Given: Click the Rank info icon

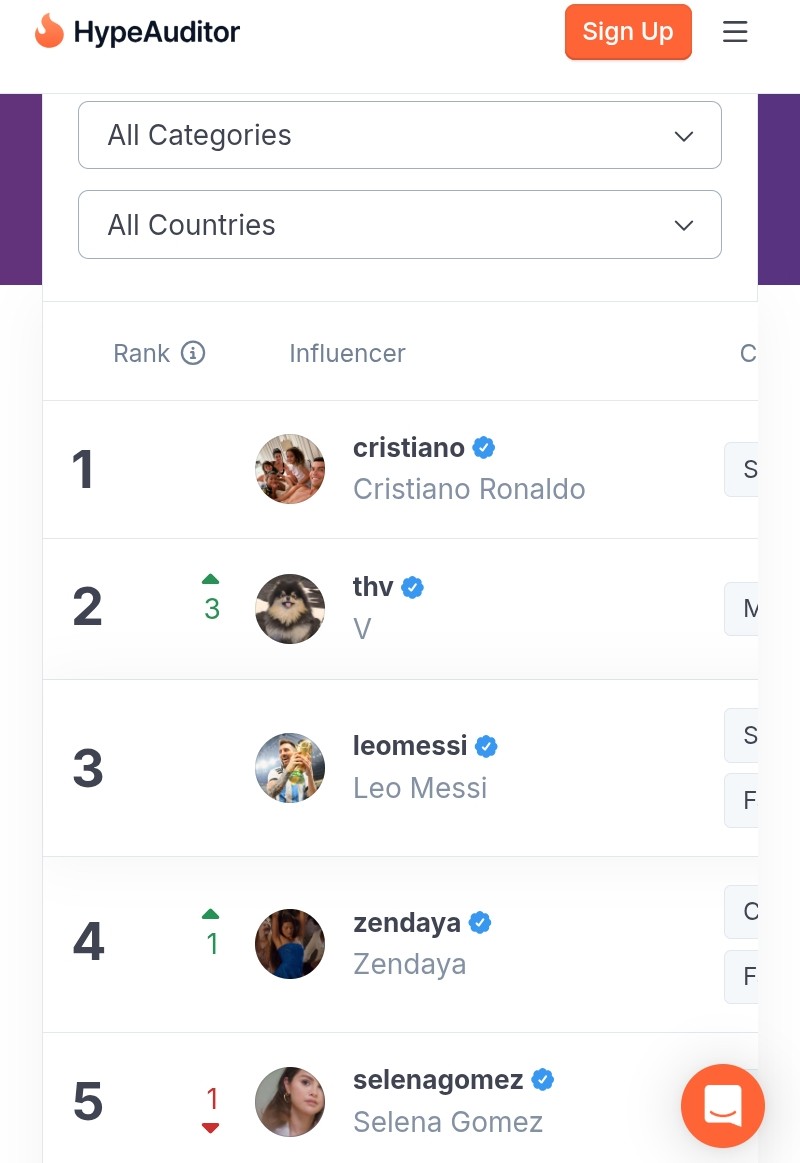Looking at the screenshot, I should coord(193,353).
